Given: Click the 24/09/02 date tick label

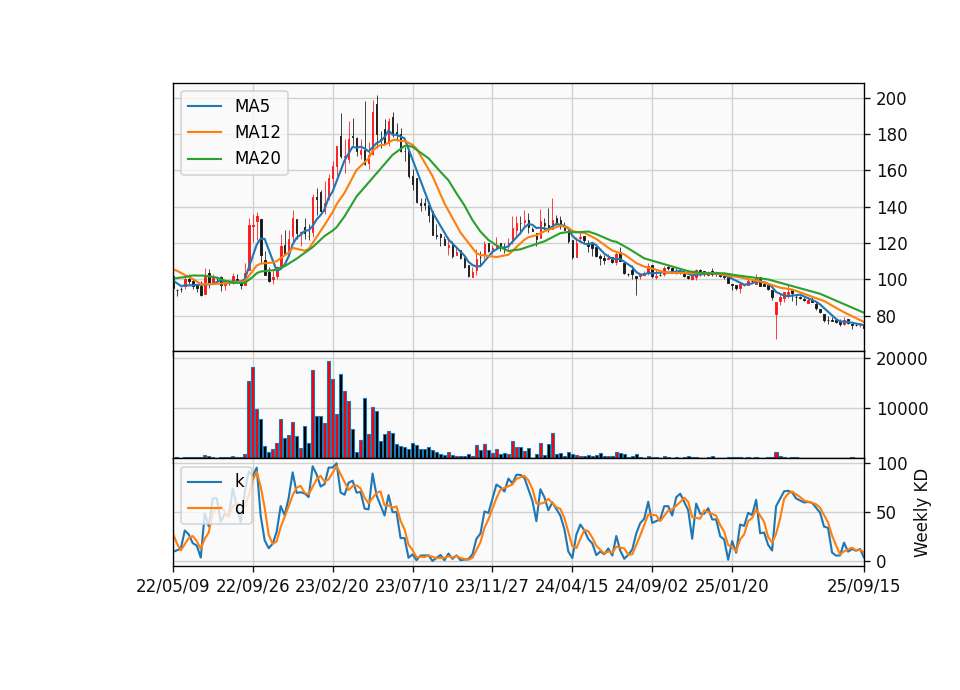Looking at the screenshot, I should click(x=651, y=586).
